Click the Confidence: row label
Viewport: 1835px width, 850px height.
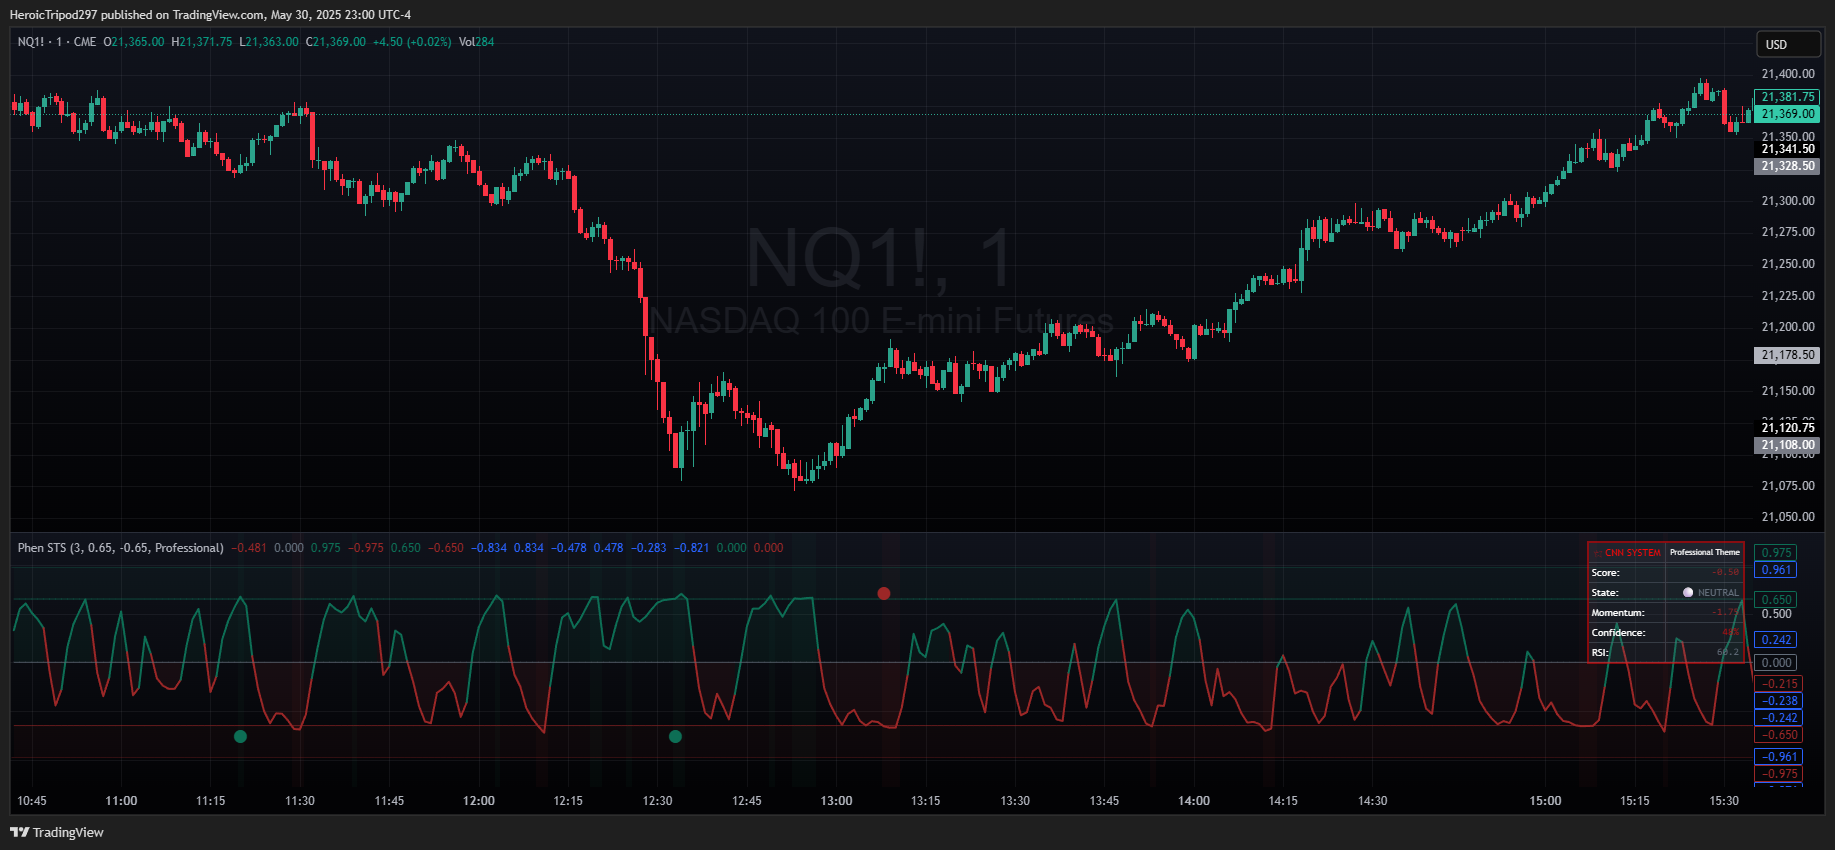tap(1619, 633)
